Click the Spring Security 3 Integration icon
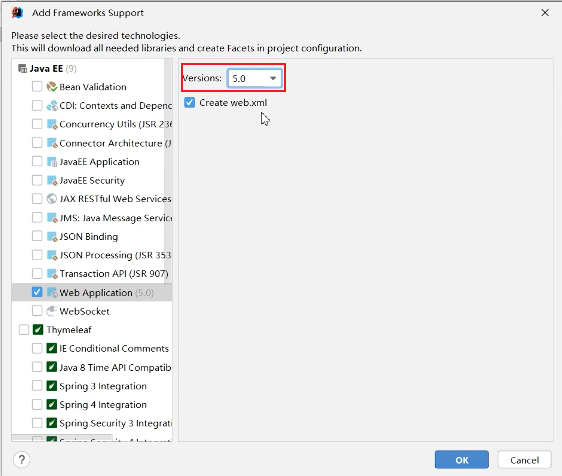 click(52, 423)
